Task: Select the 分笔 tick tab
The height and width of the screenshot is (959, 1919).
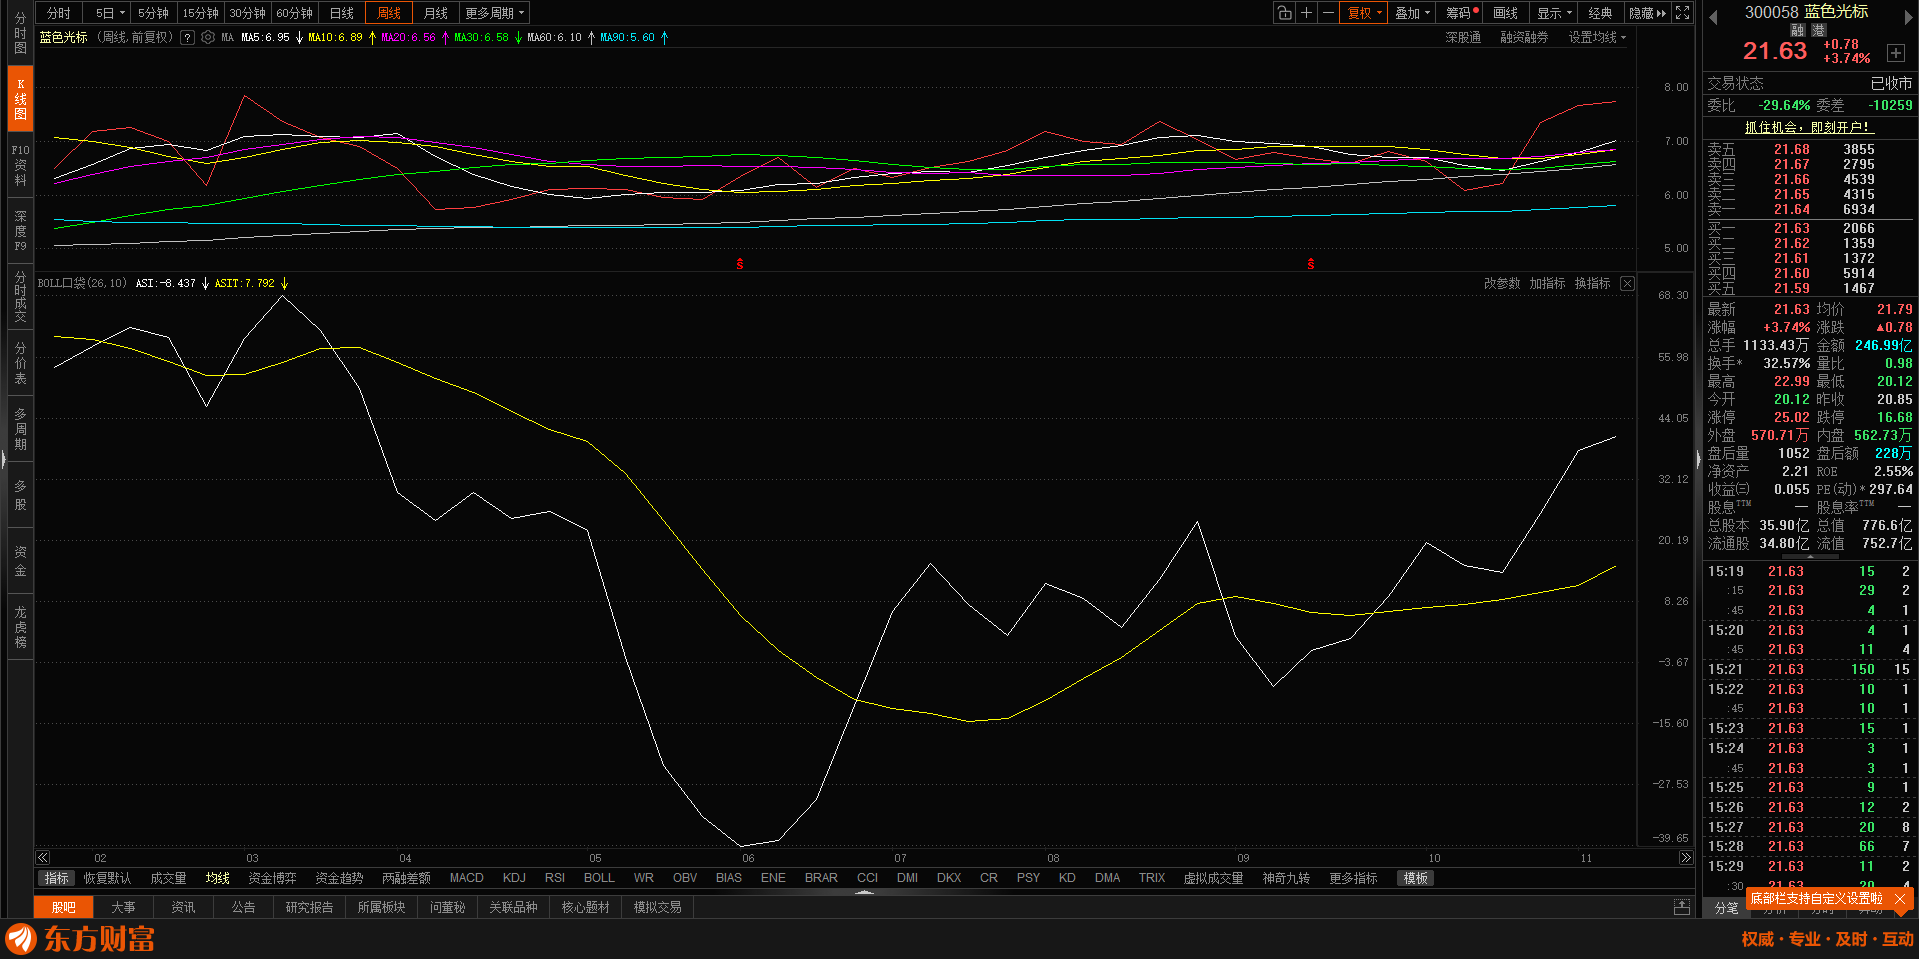Action: point(1726,908)
